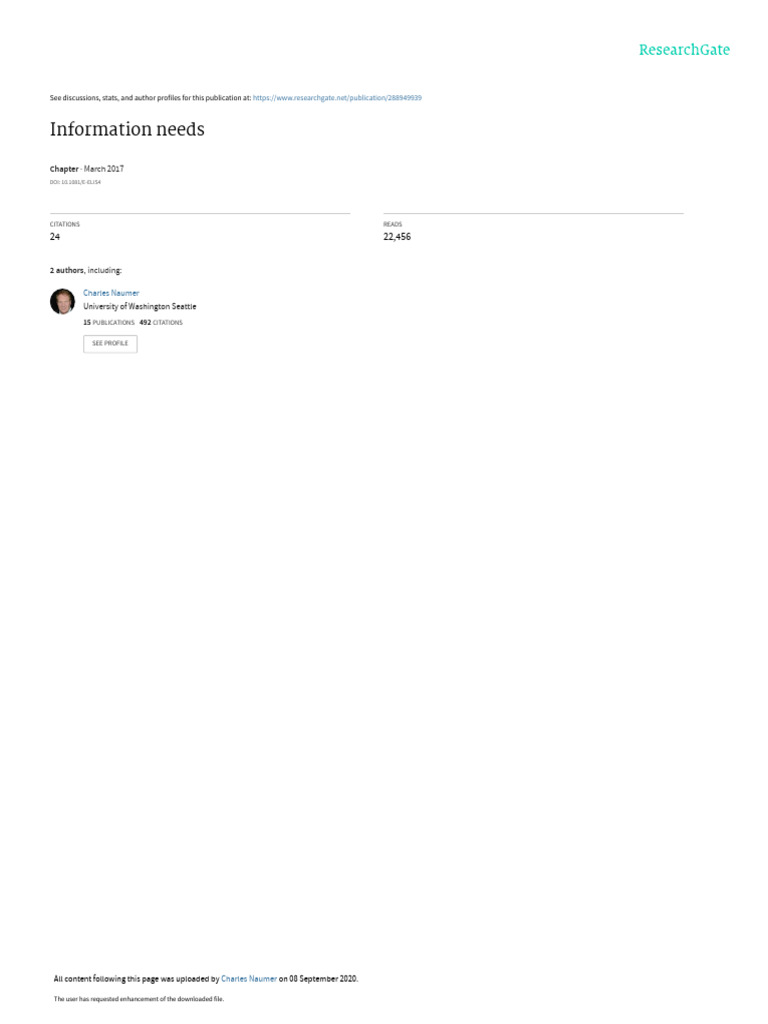768x1024 pixels.
Task: Click the 24 citations count
Action: point(55,237)
